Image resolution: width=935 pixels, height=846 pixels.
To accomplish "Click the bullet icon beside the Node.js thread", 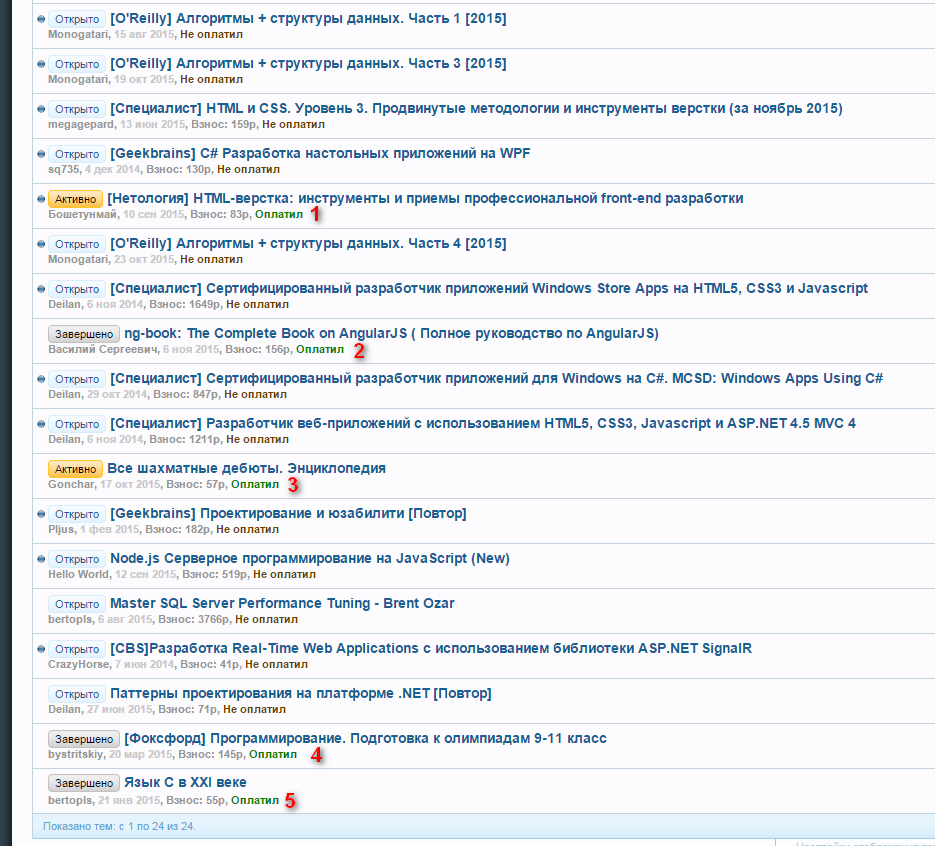I will click(41, 559).
